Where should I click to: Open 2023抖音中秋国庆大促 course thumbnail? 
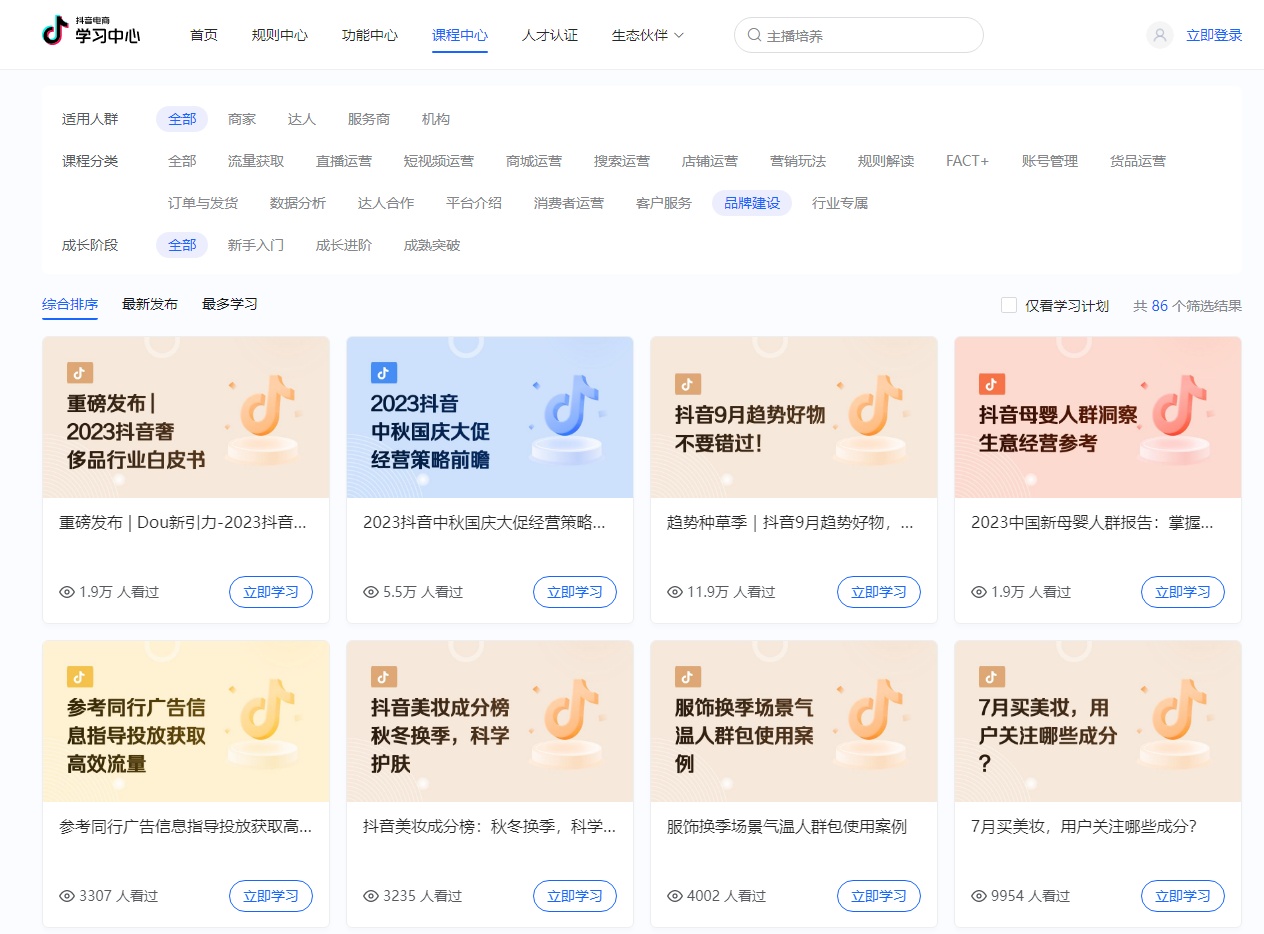[490, 417]
